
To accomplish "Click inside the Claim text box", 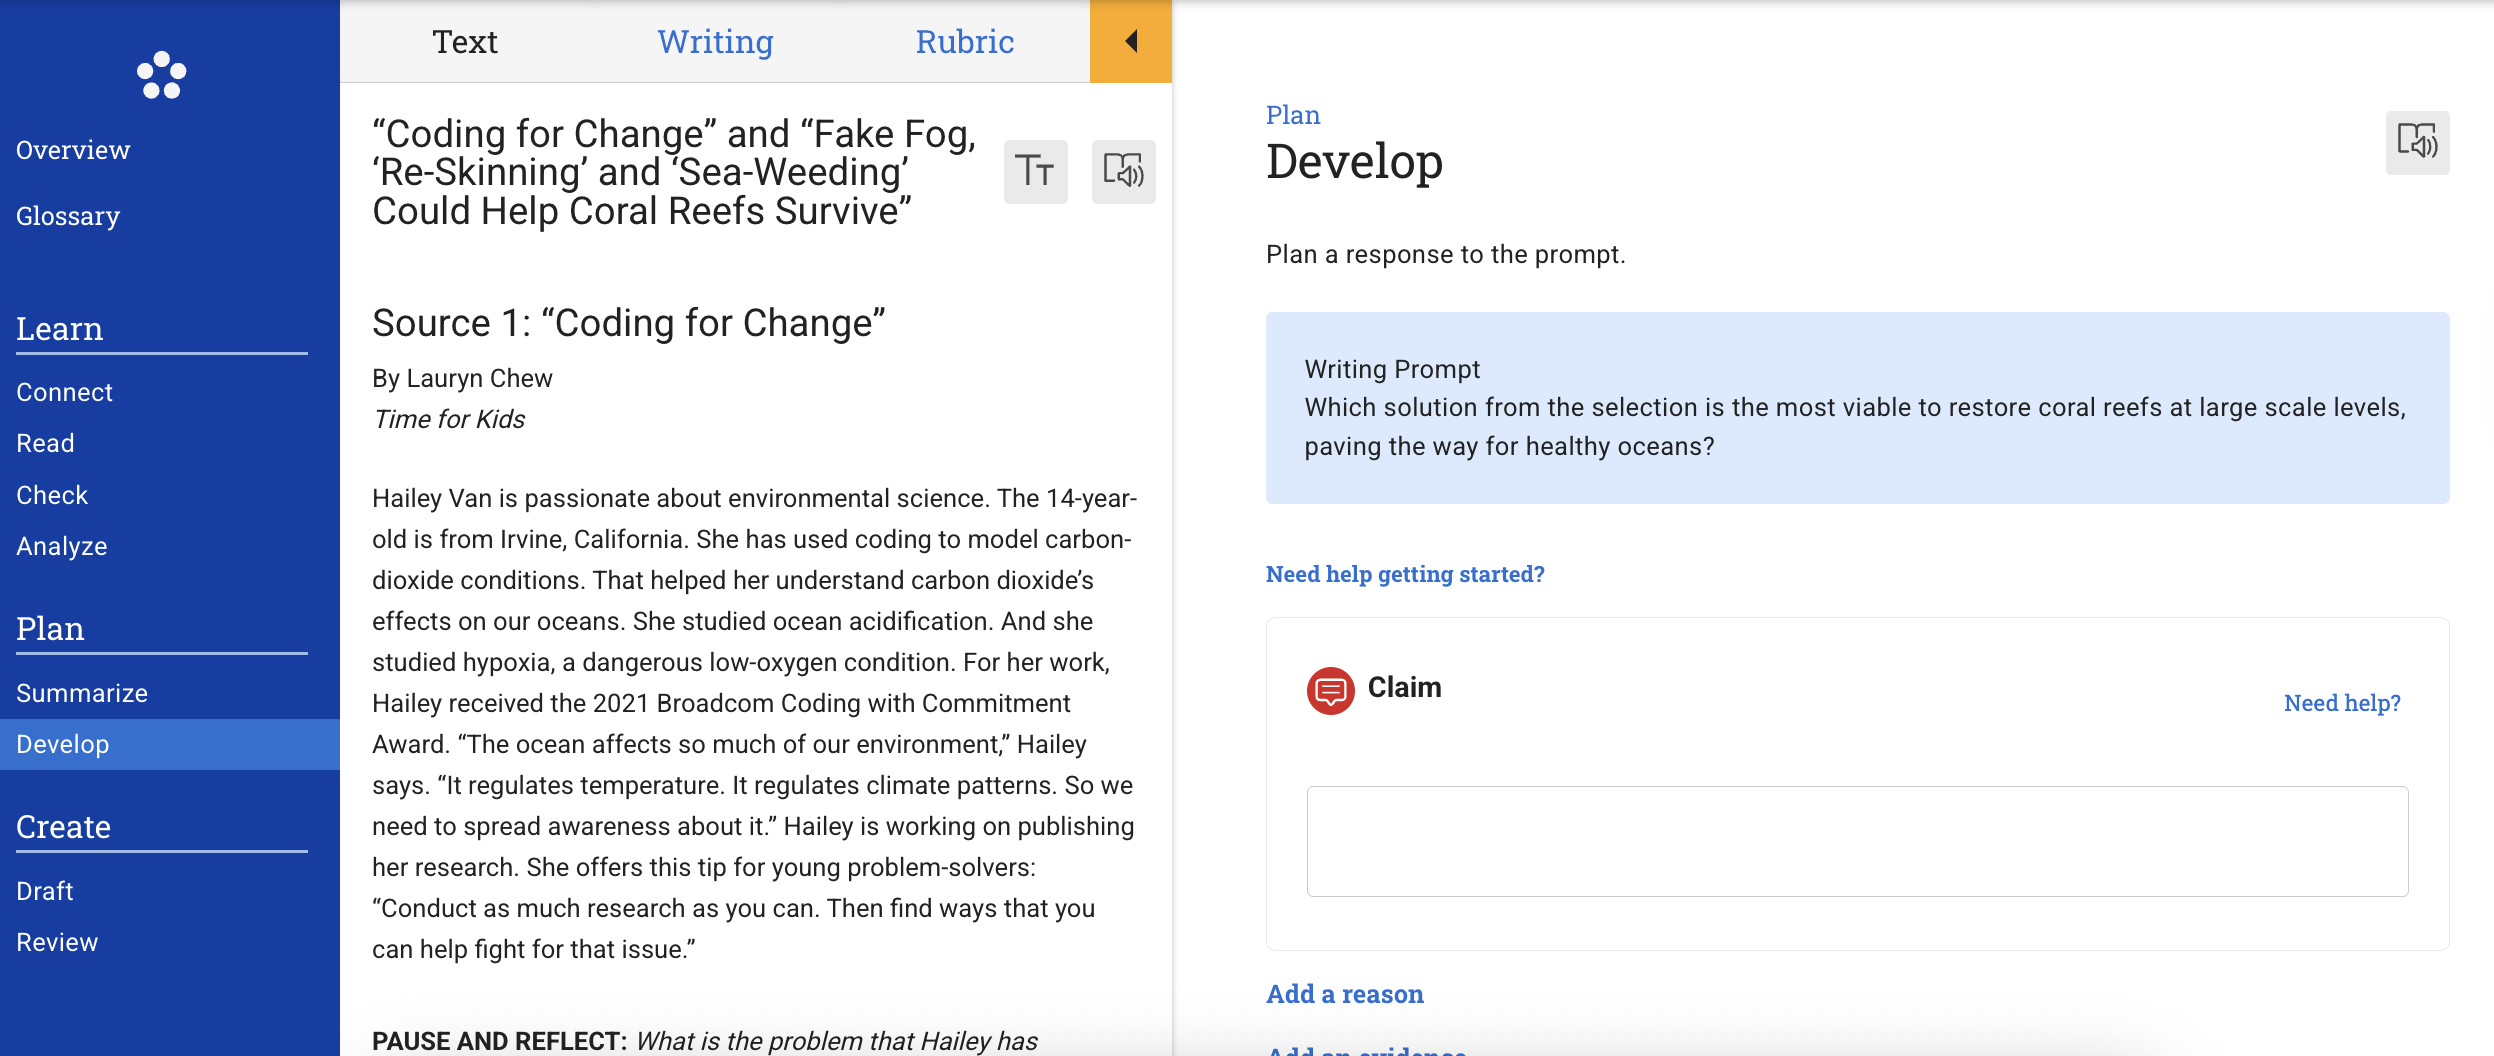I will tap(1857, 841).
